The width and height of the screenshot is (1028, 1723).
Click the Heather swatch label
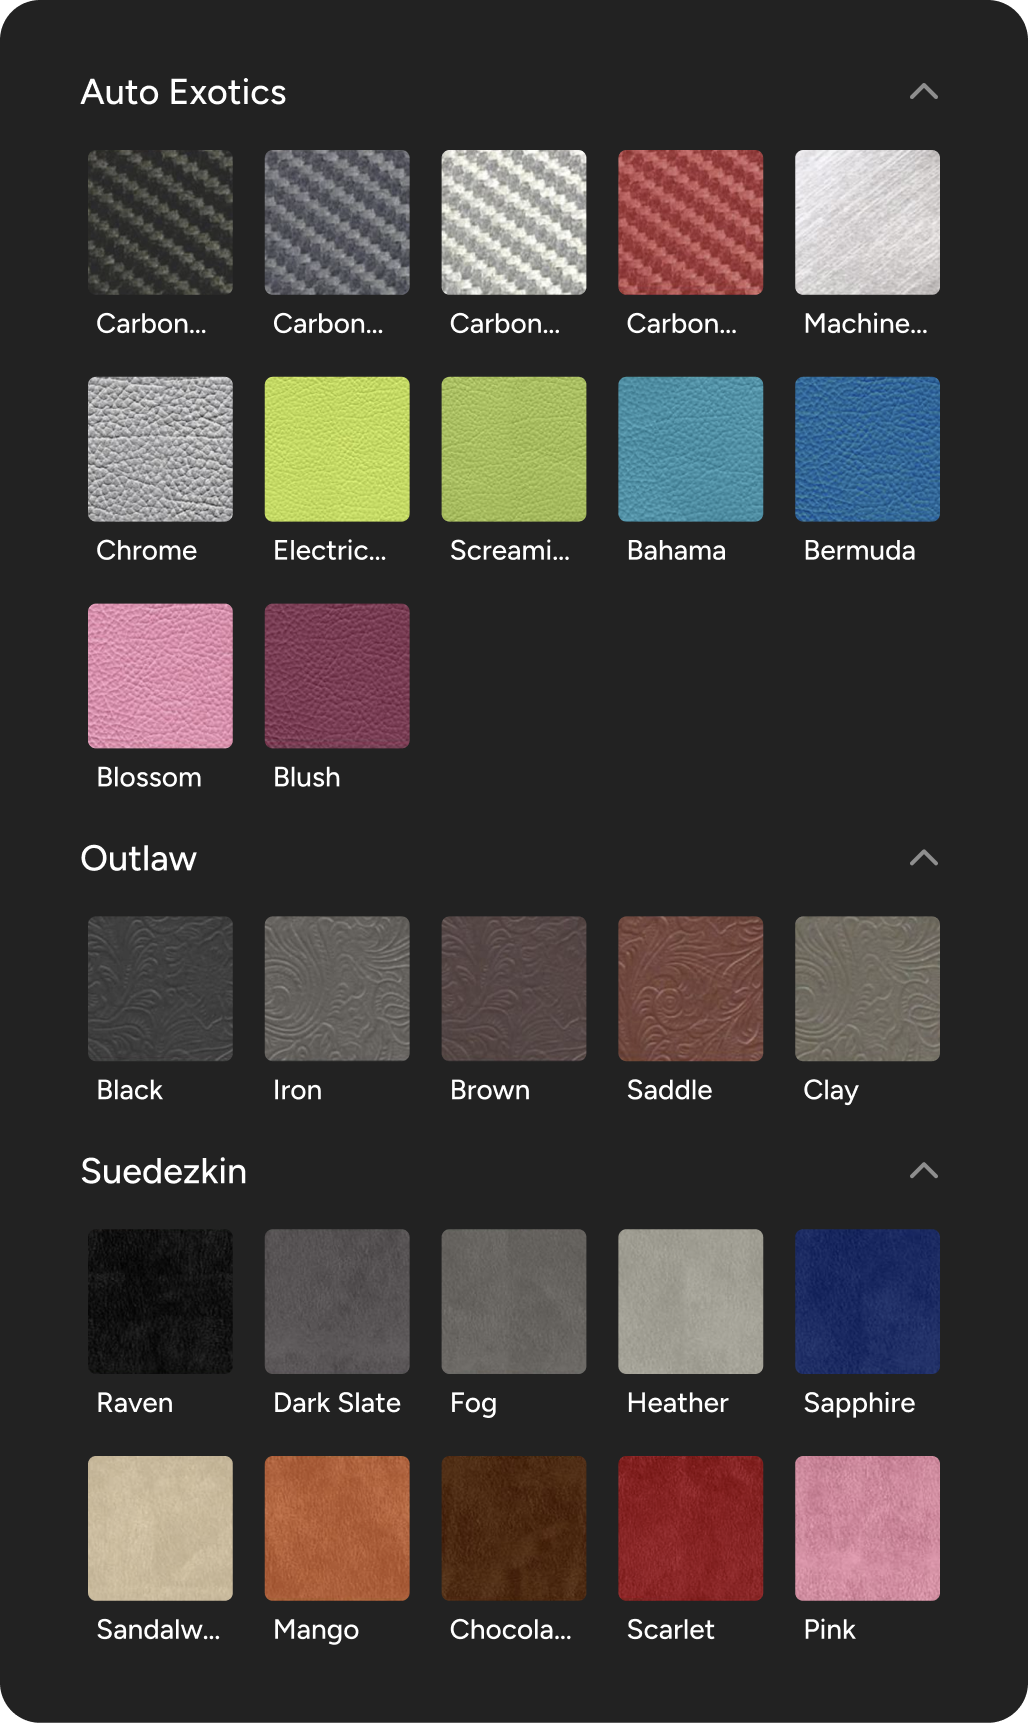[677, 1403]
